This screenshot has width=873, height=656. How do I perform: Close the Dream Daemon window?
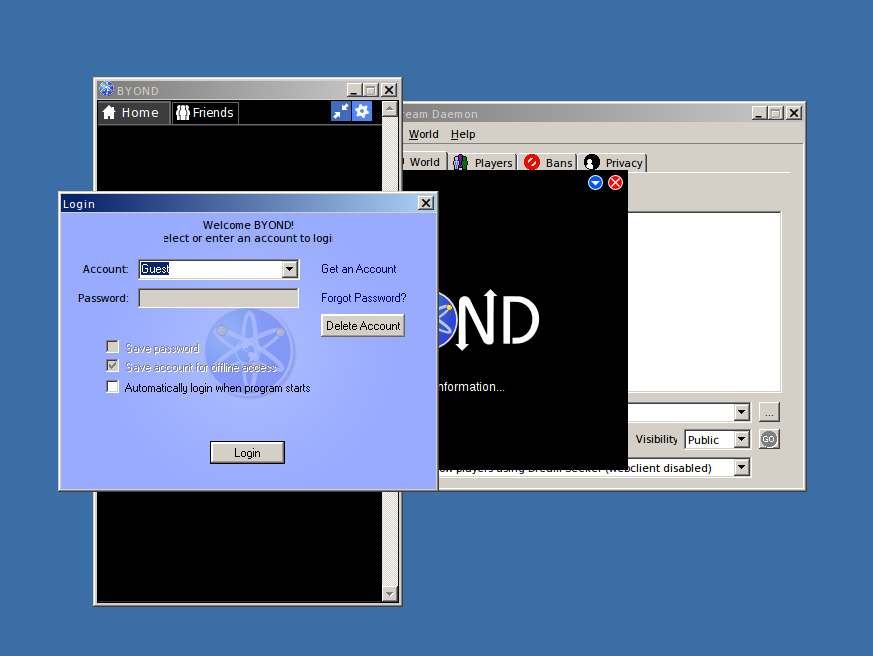(794, 113)
